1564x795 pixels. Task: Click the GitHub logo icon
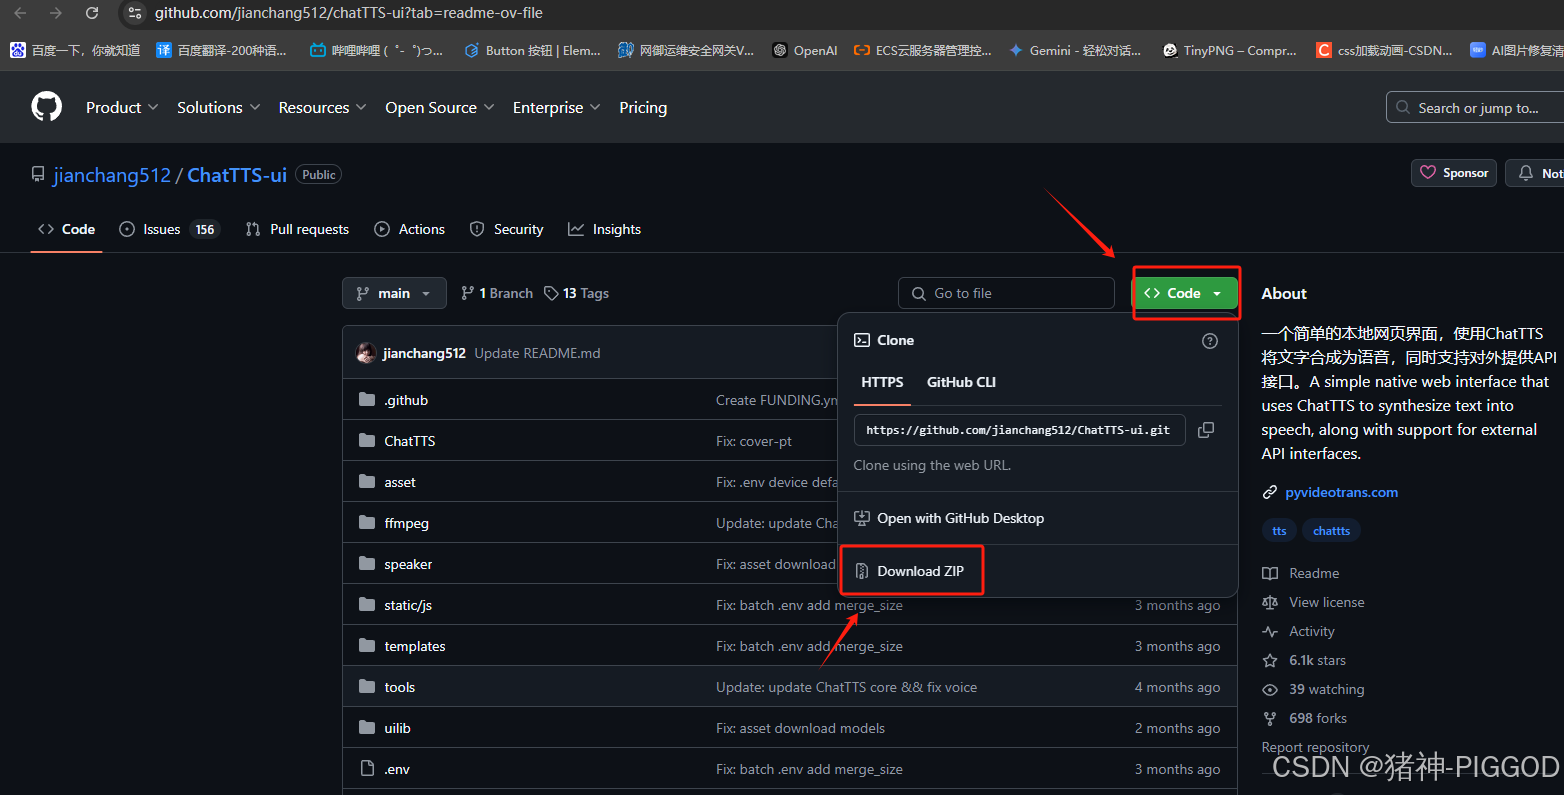(46, 107)
